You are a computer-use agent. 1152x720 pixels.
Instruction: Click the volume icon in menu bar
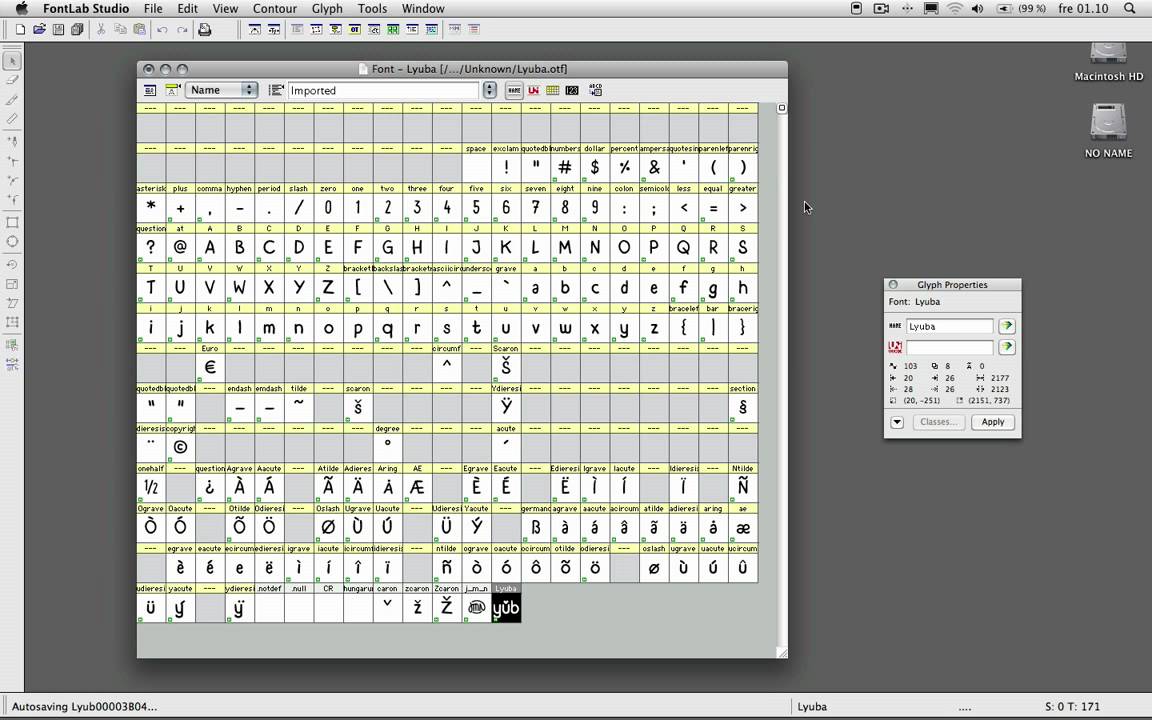(977, 9)
